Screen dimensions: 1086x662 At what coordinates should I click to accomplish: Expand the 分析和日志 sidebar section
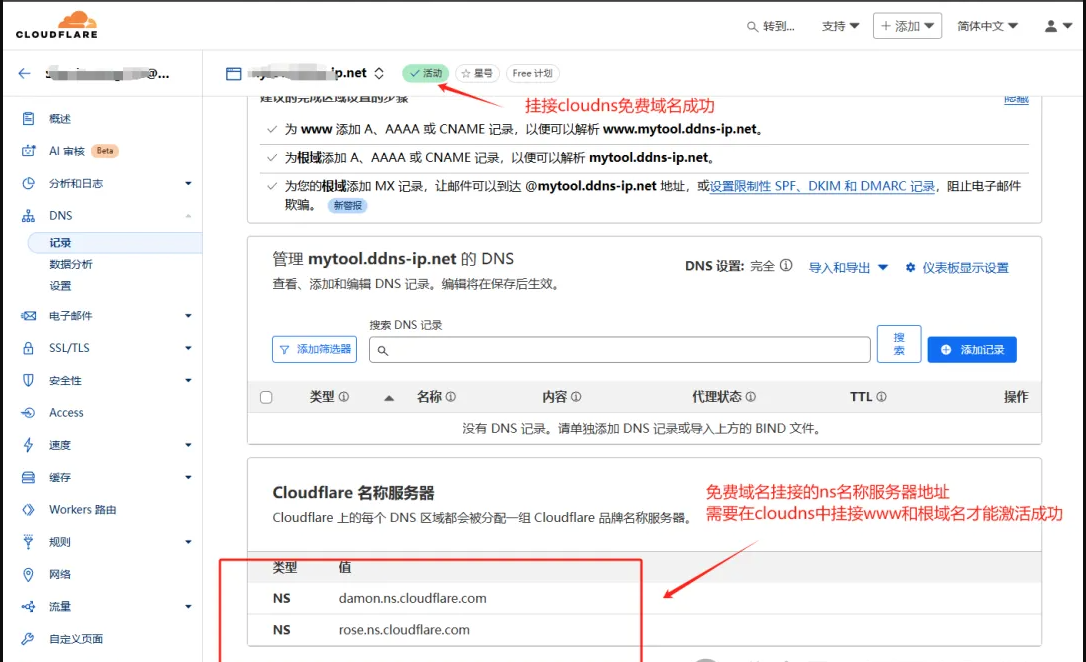188,184
